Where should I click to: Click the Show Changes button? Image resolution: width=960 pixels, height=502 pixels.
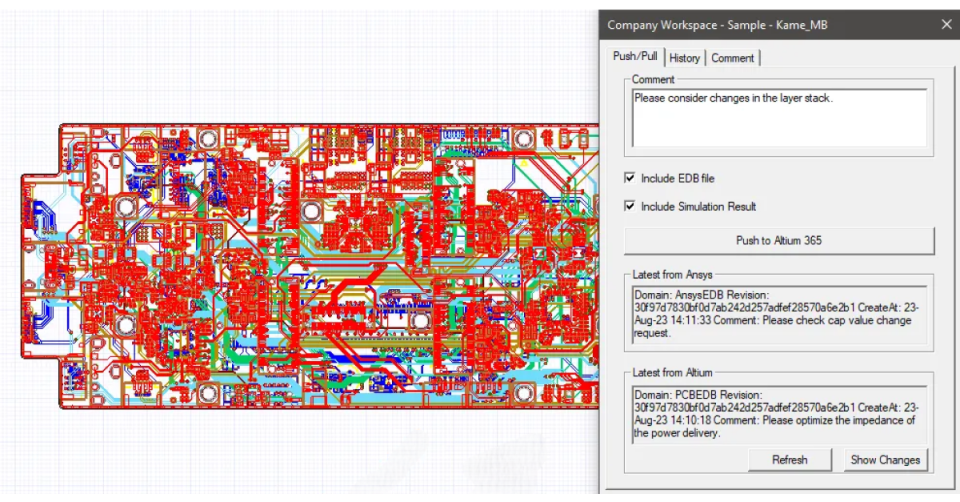point(885,460)
